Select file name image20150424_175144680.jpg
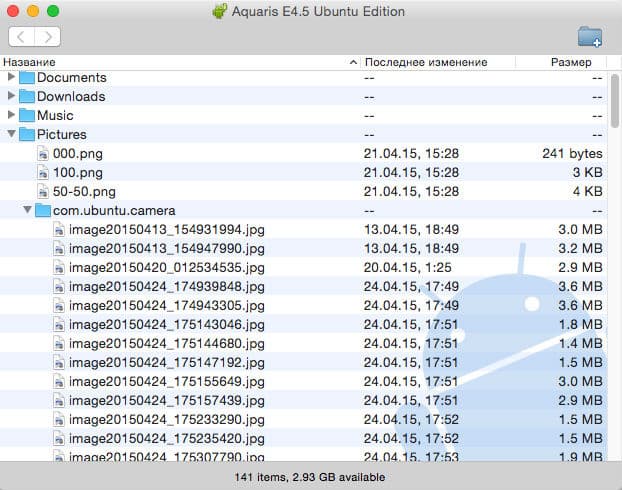 (167, 344)
